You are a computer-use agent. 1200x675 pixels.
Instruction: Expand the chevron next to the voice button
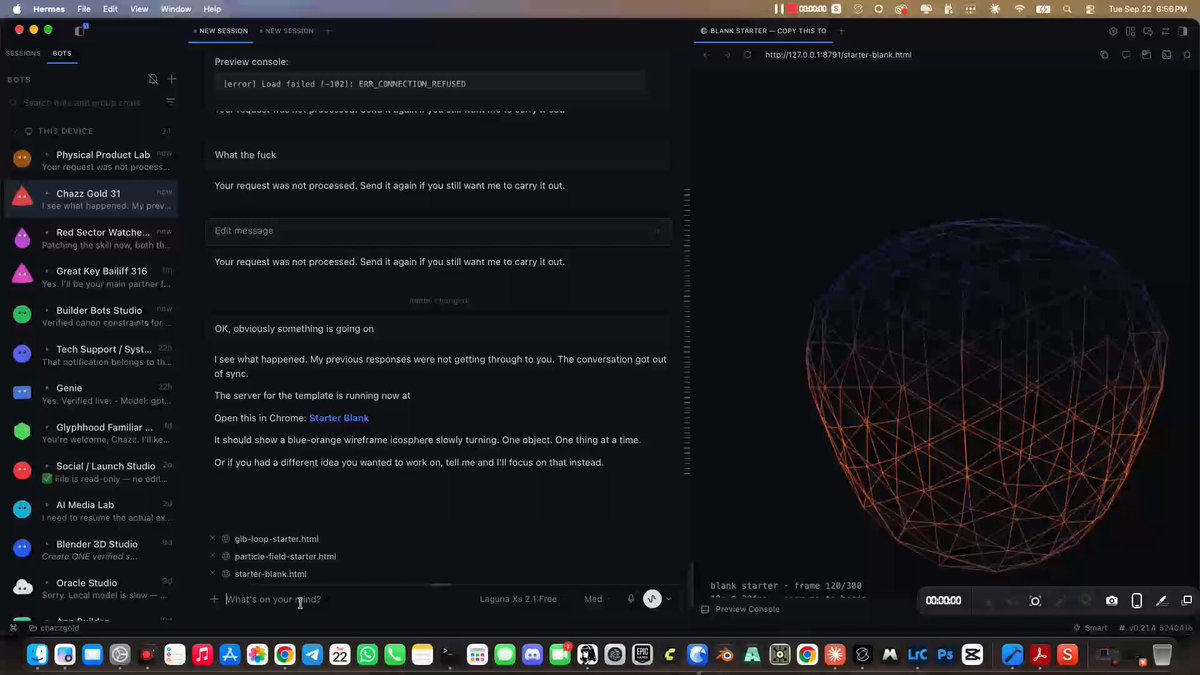tap(669, 599)
